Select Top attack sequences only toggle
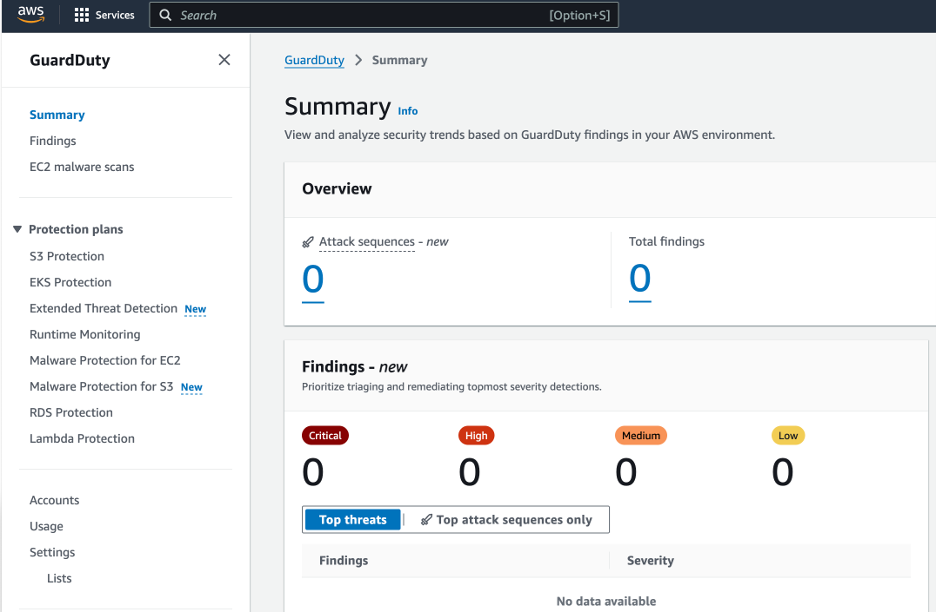 click(506, 520)
